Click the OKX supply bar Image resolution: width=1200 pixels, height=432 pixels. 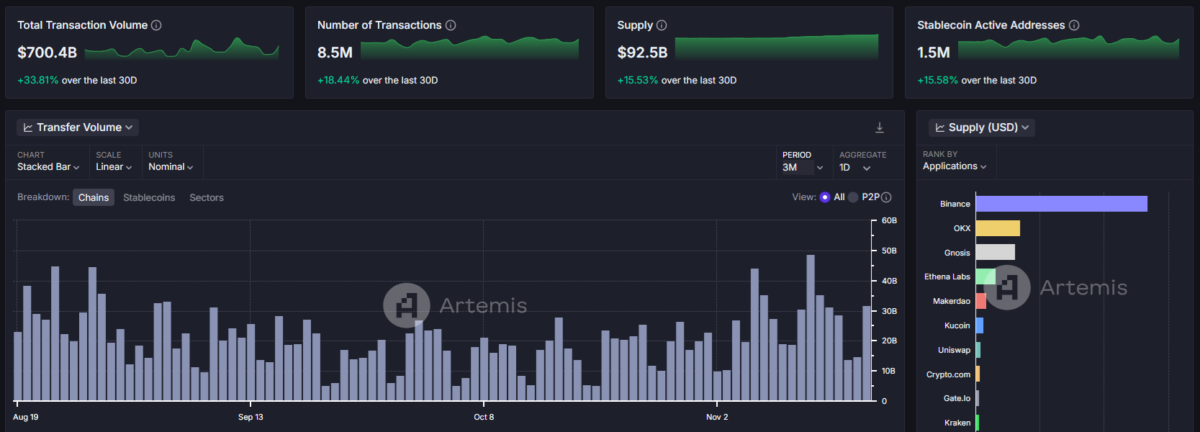tap(998, 228)
